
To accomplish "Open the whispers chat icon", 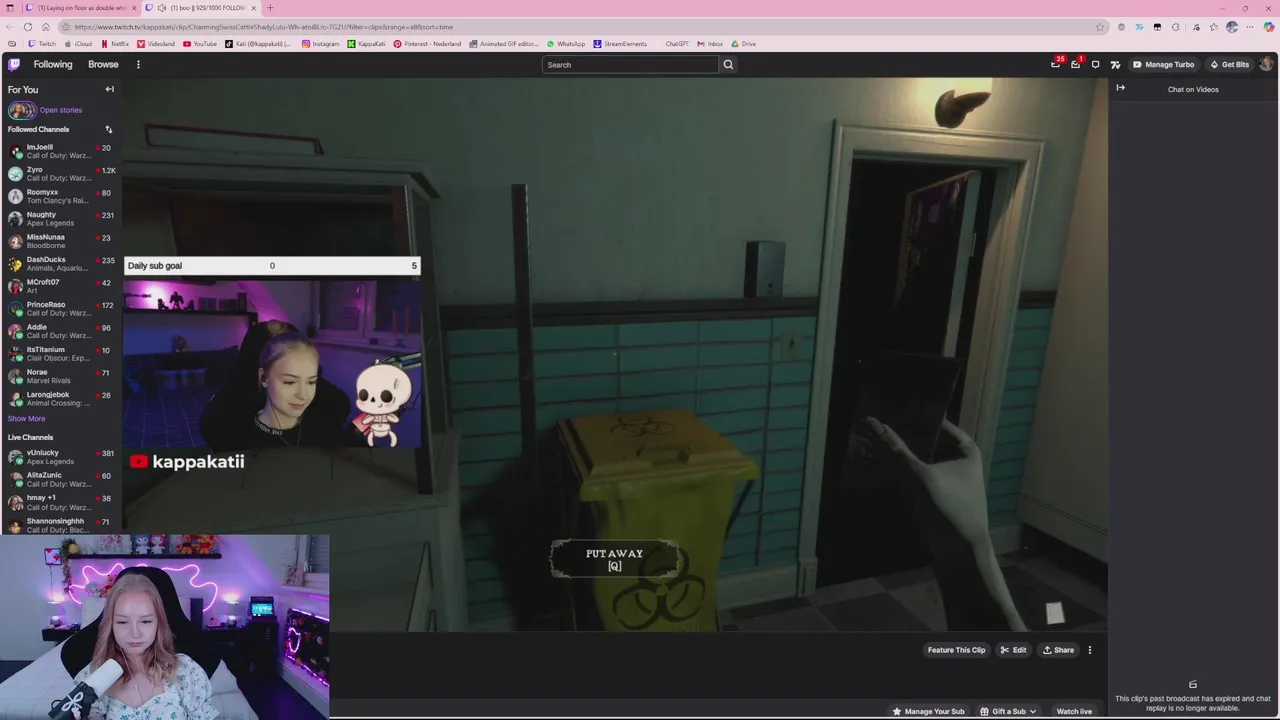I will click(x=1096, y=64).
